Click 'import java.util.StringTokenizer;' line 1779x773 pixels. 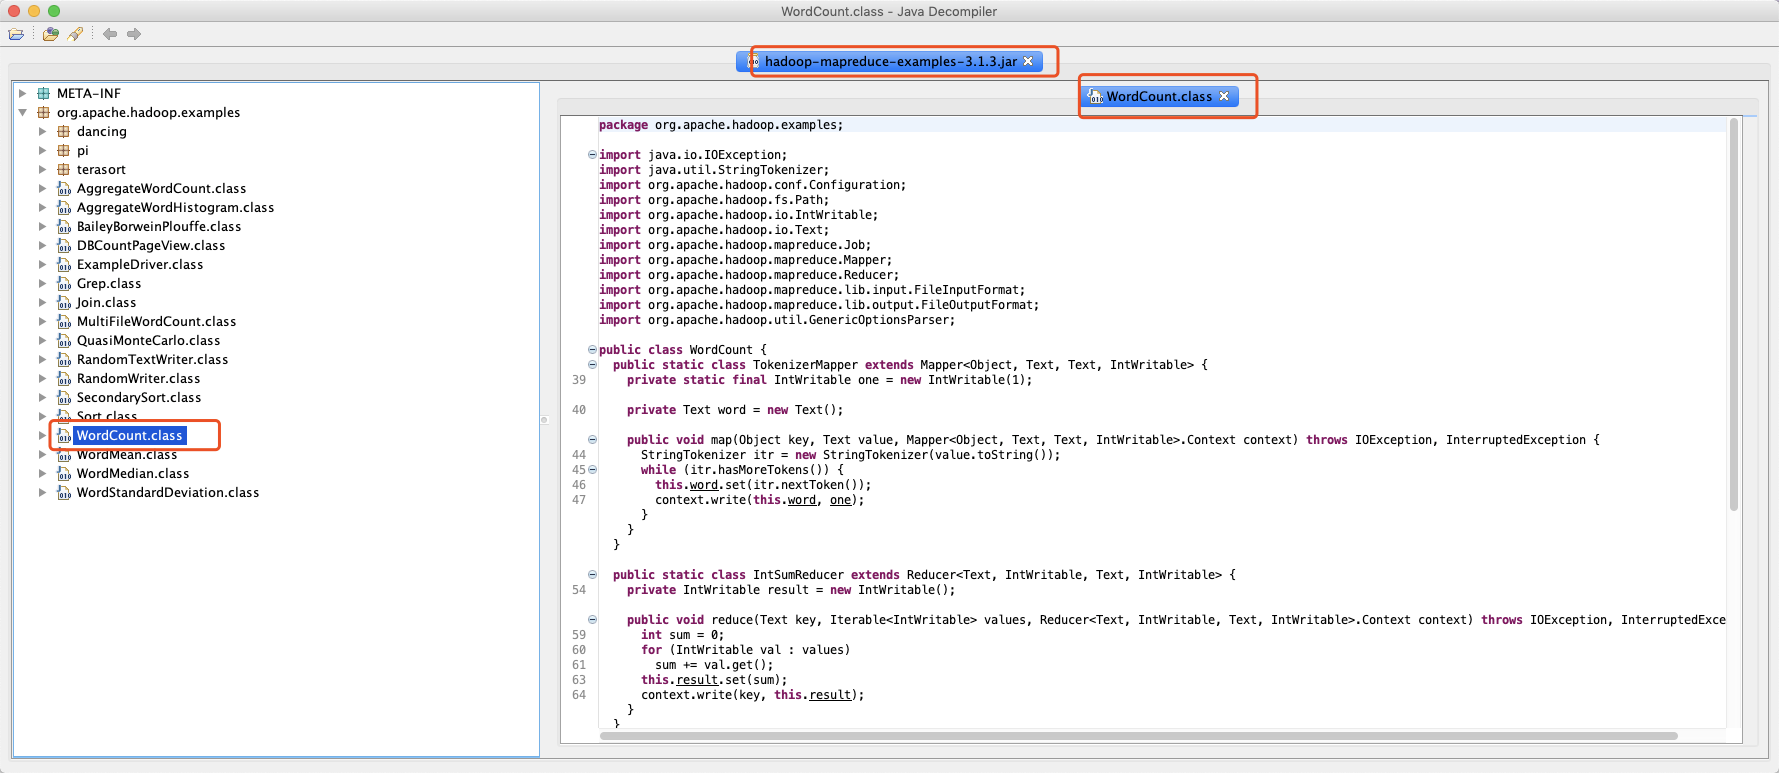coord(714,170)
